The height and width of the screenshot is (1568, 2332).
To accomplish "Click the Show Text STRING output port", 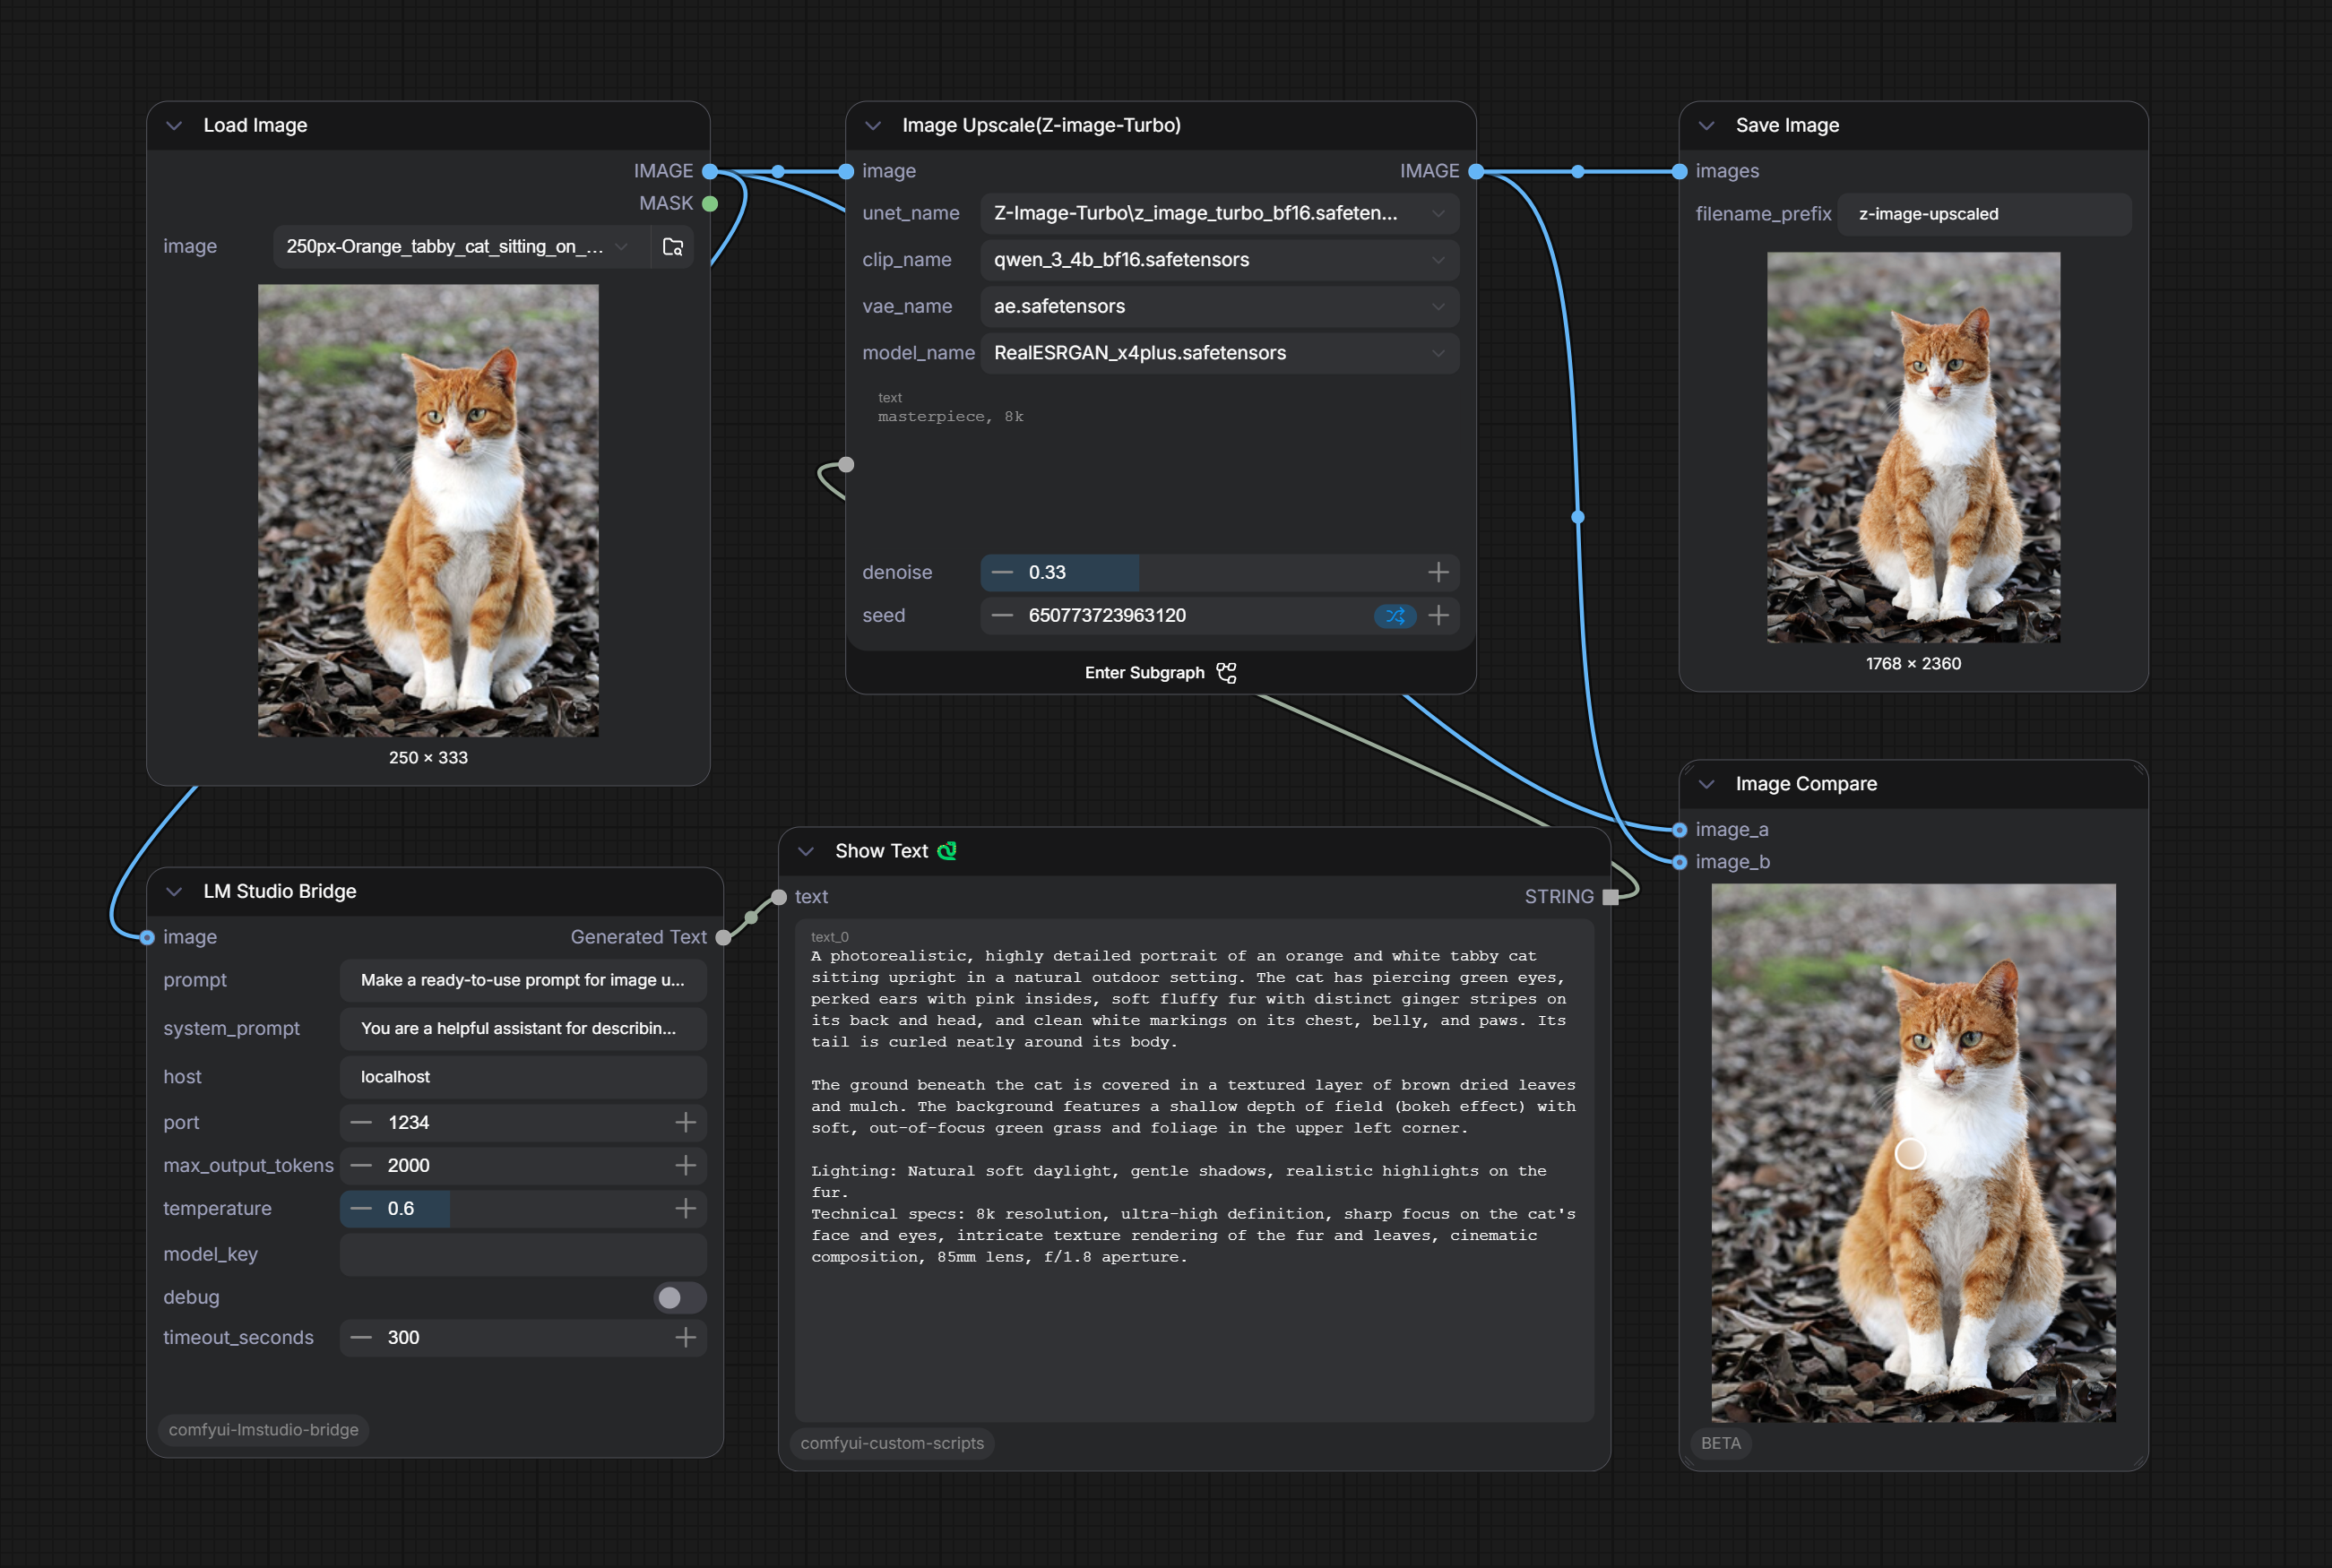I will point(1610,897).
